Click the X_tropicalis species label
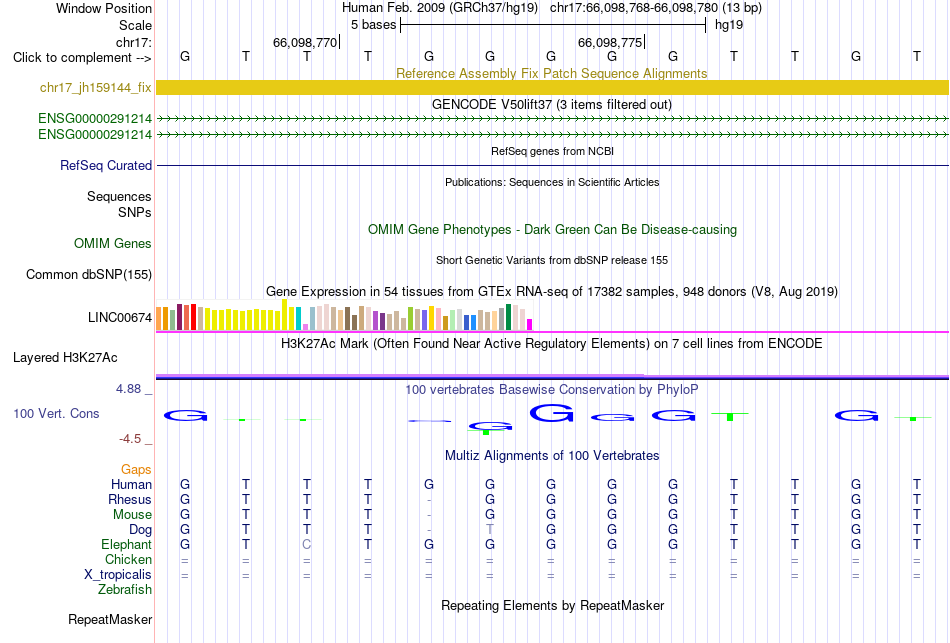This screenshot has height=643, width=950. pos(118,575)
